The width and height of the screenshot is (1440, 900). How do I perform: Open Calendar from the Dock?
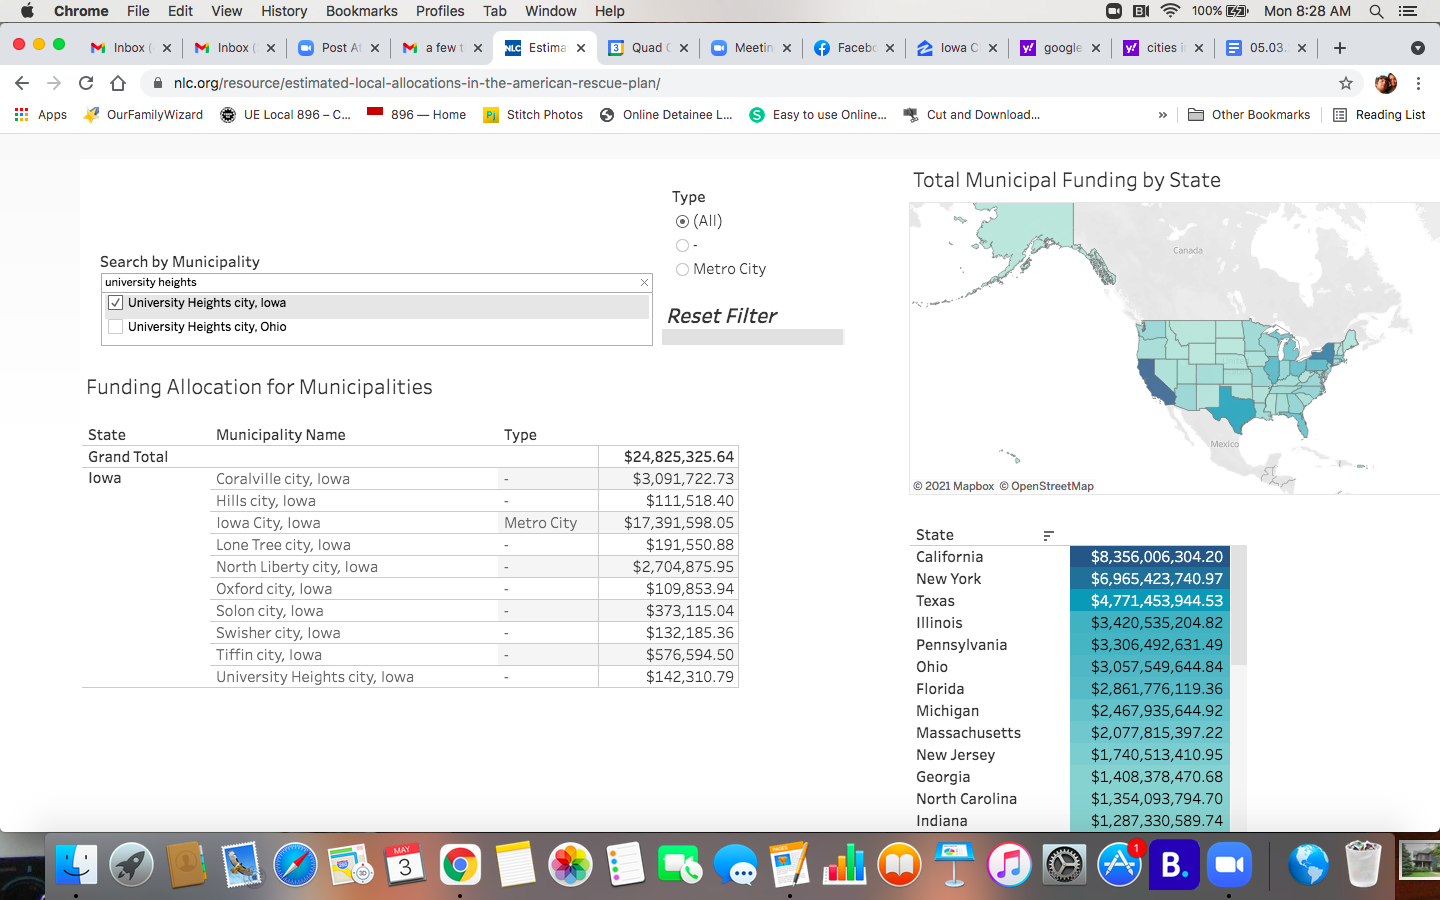point(405,865)
